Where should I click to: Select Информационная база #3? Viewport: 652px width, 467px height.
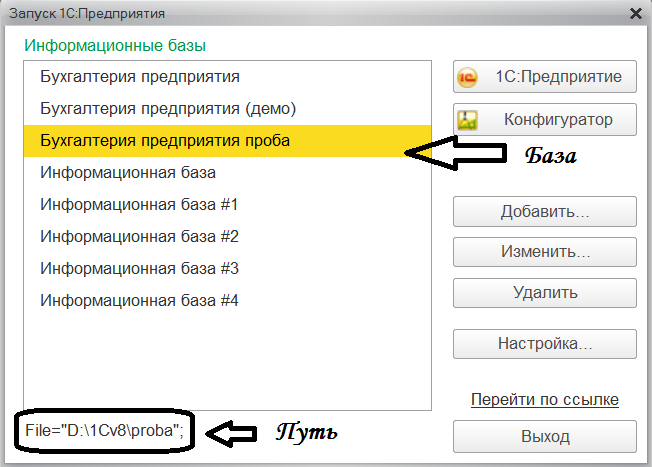tap(227, 269)
